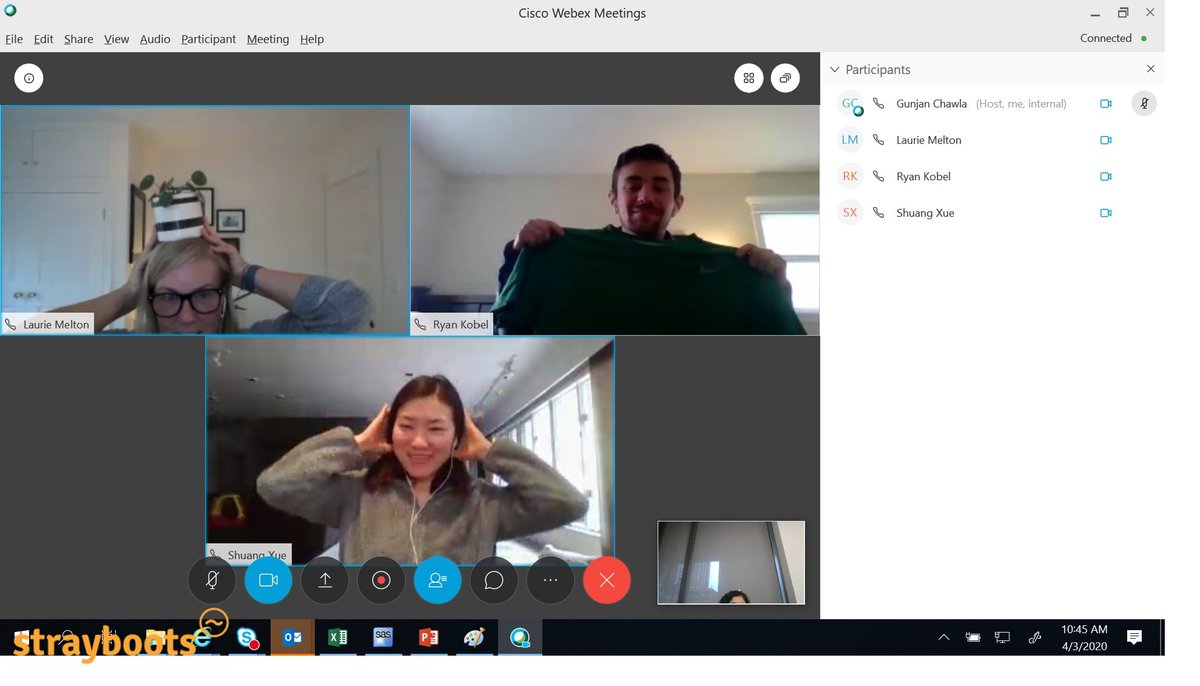End the meeting with the red X button
Screen dimensions: 1200x686
(x=607, y=580)
